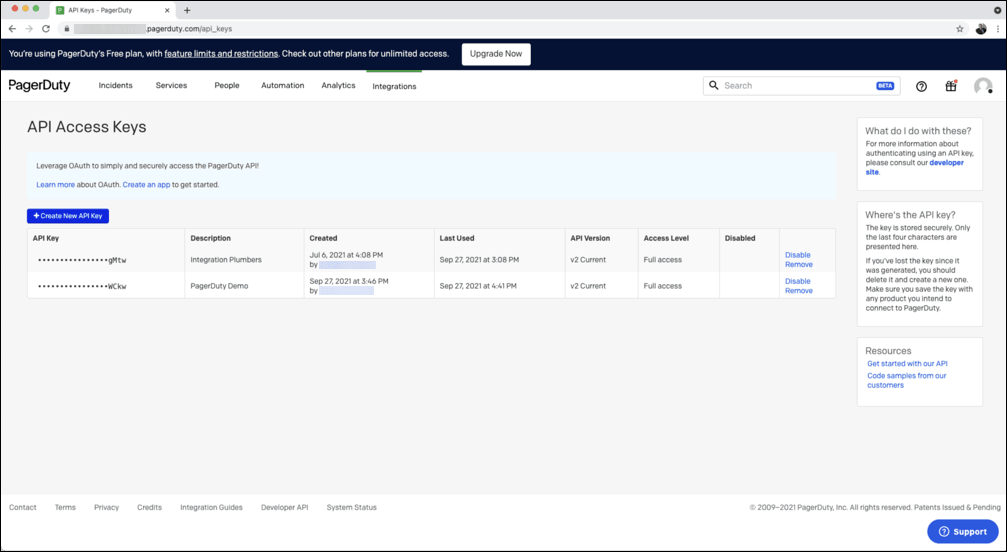Open the Analytics menu
Viewport: 1007px width, 552px height.
(338, 85)
